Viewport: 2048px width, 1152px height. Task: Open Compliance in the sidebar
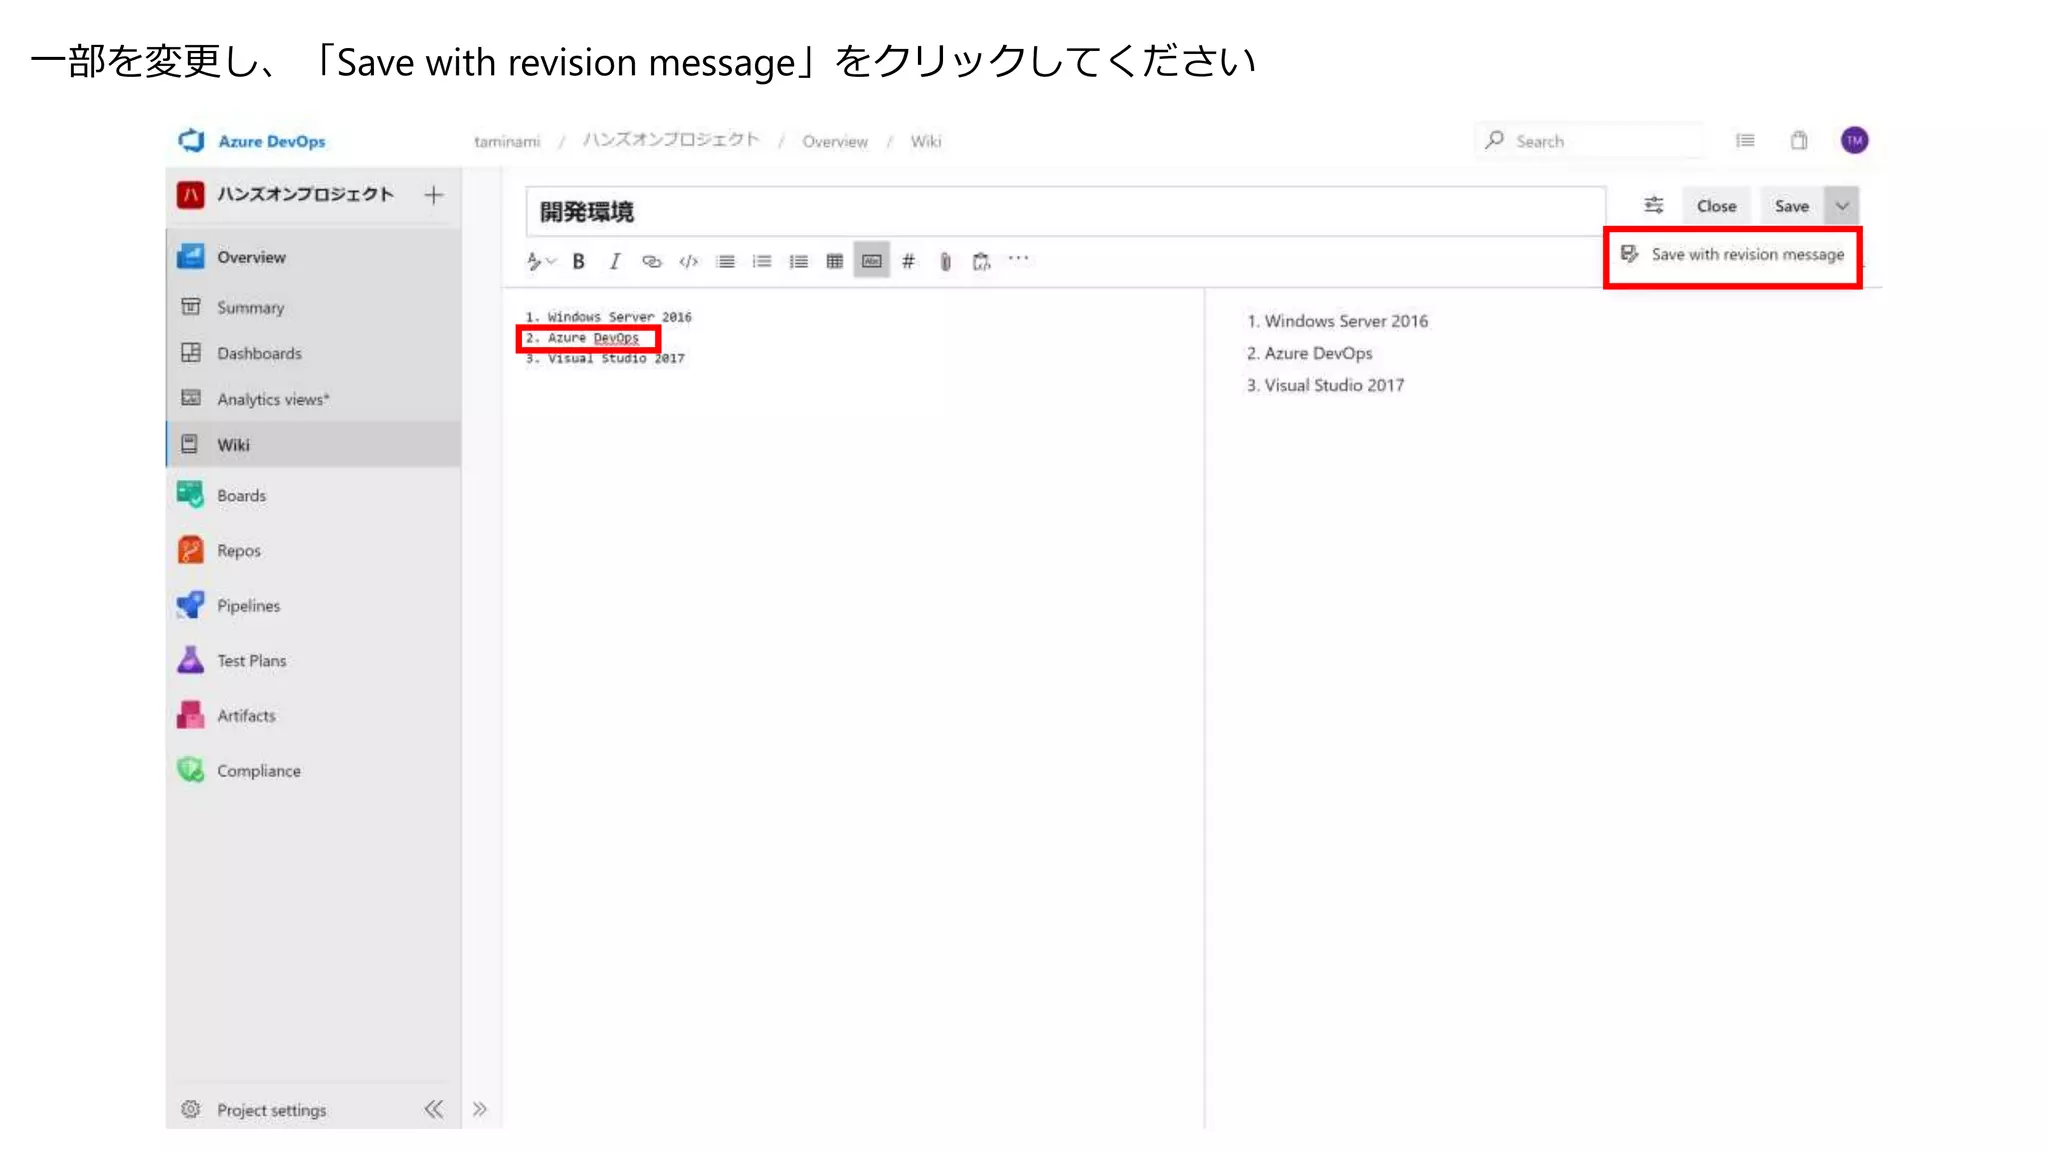click(313, 770)
